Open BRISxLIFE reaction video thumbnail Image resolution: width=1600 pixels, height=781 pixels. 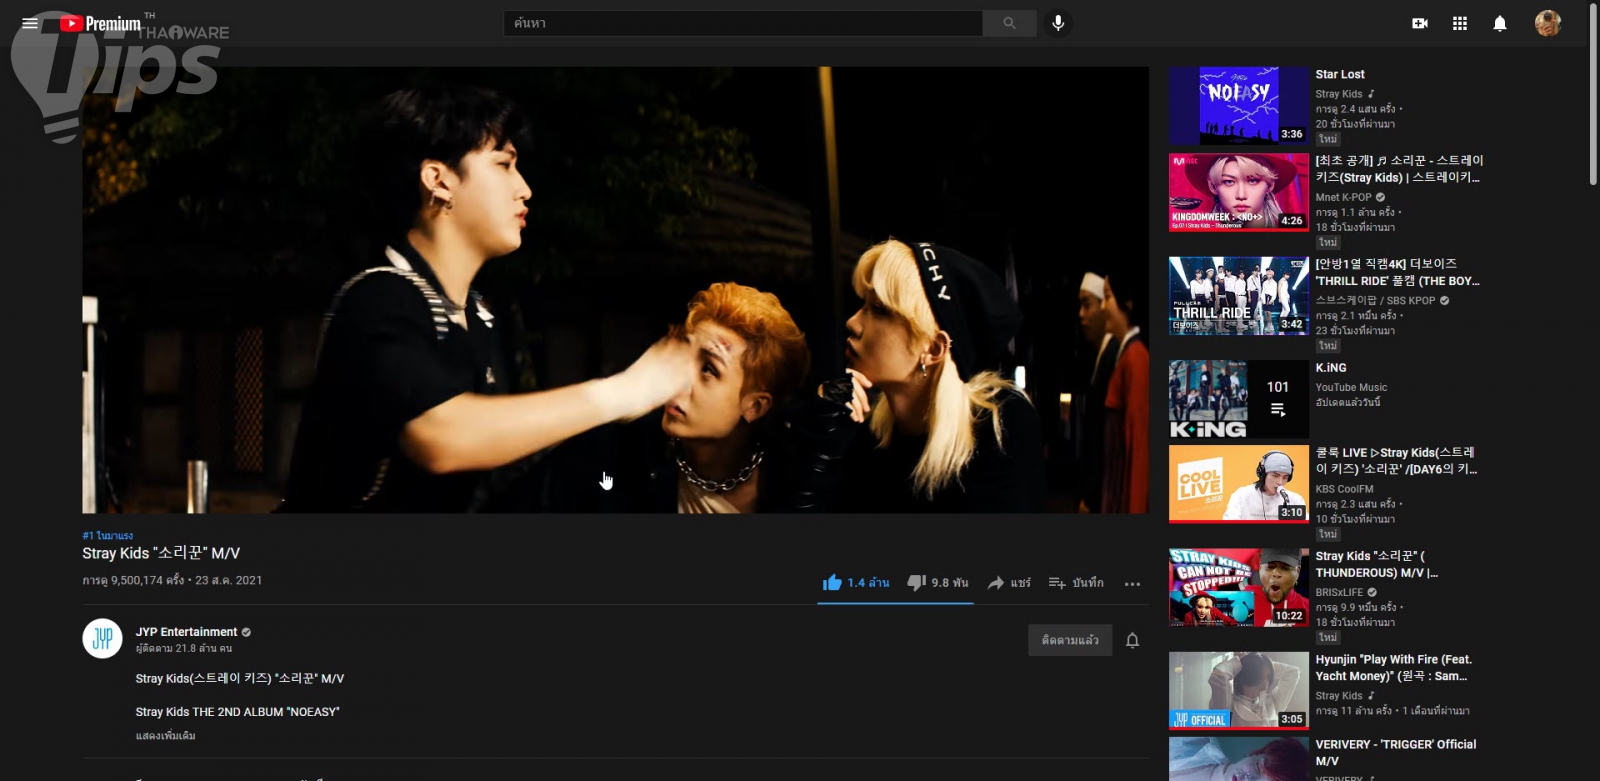click(1239, 587)
